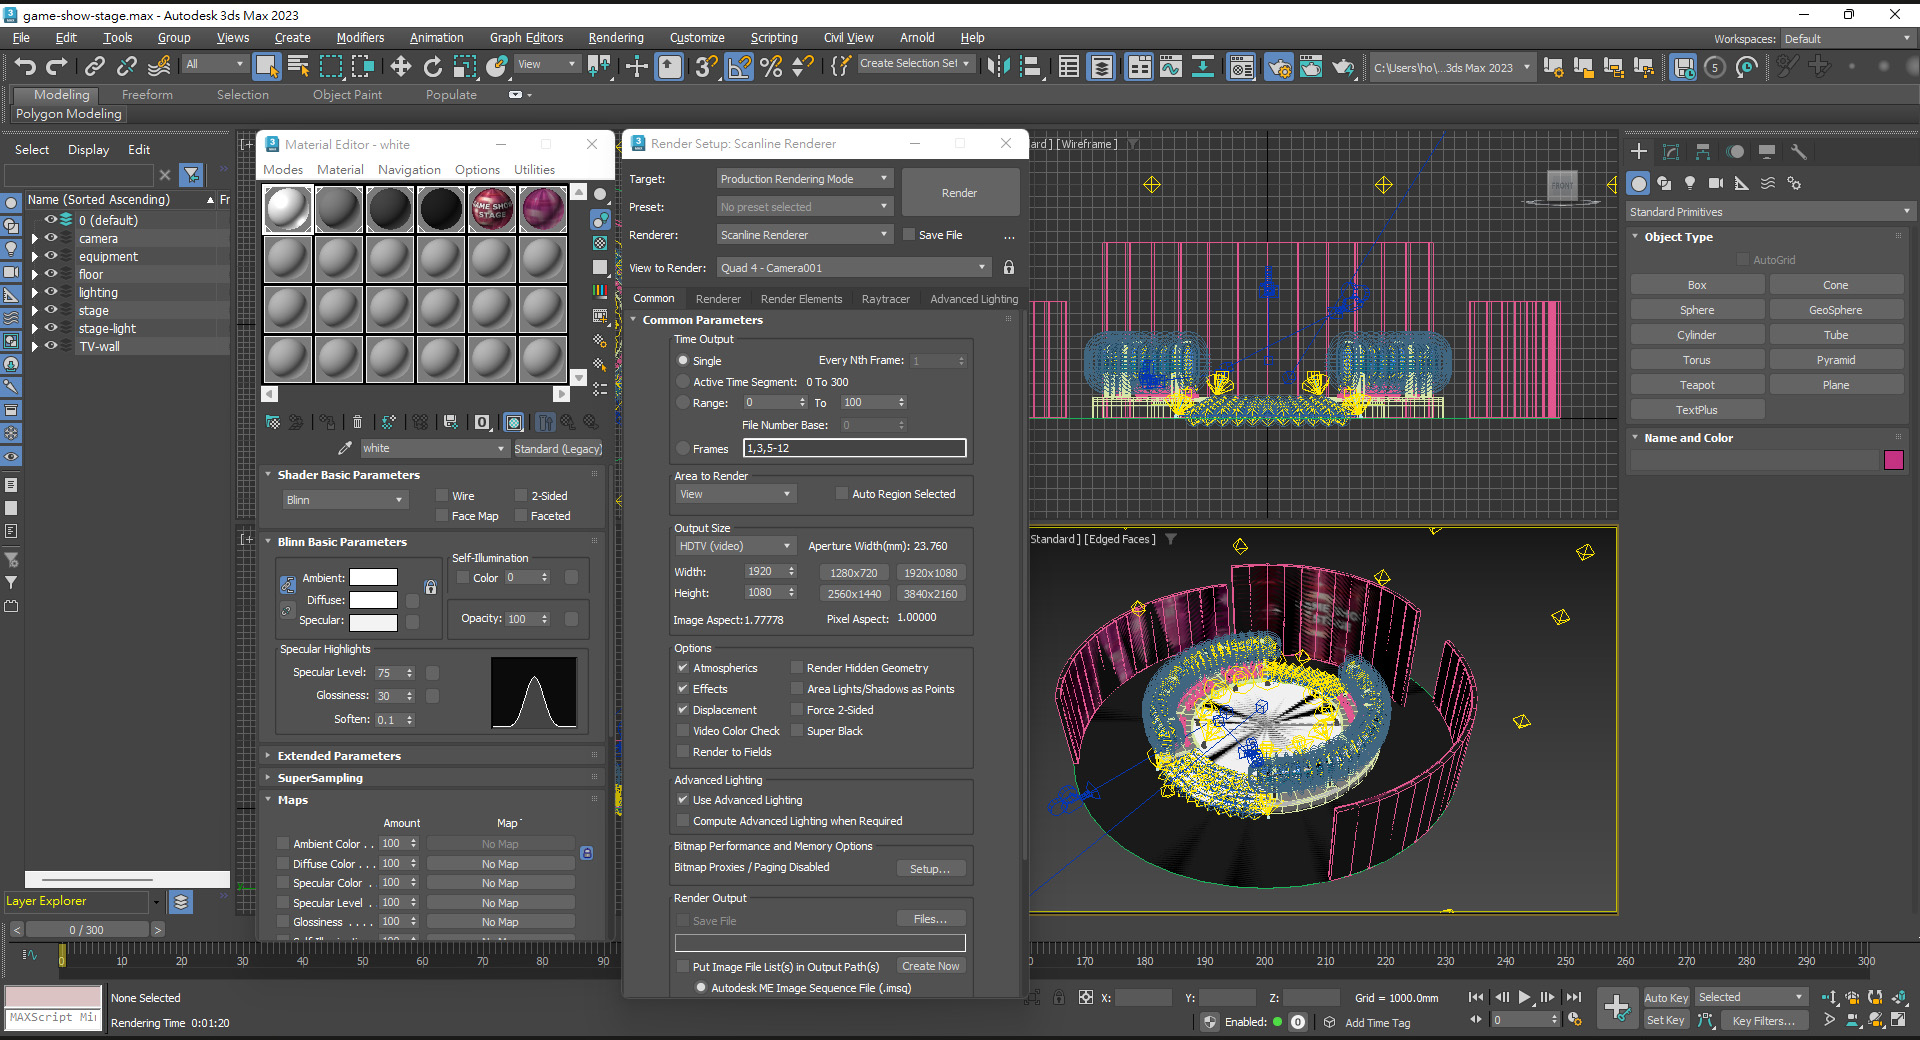Click the material eyedropper pick icon
The image size is (1920, 1040).
pyautogui.click(x=345, y=448)
